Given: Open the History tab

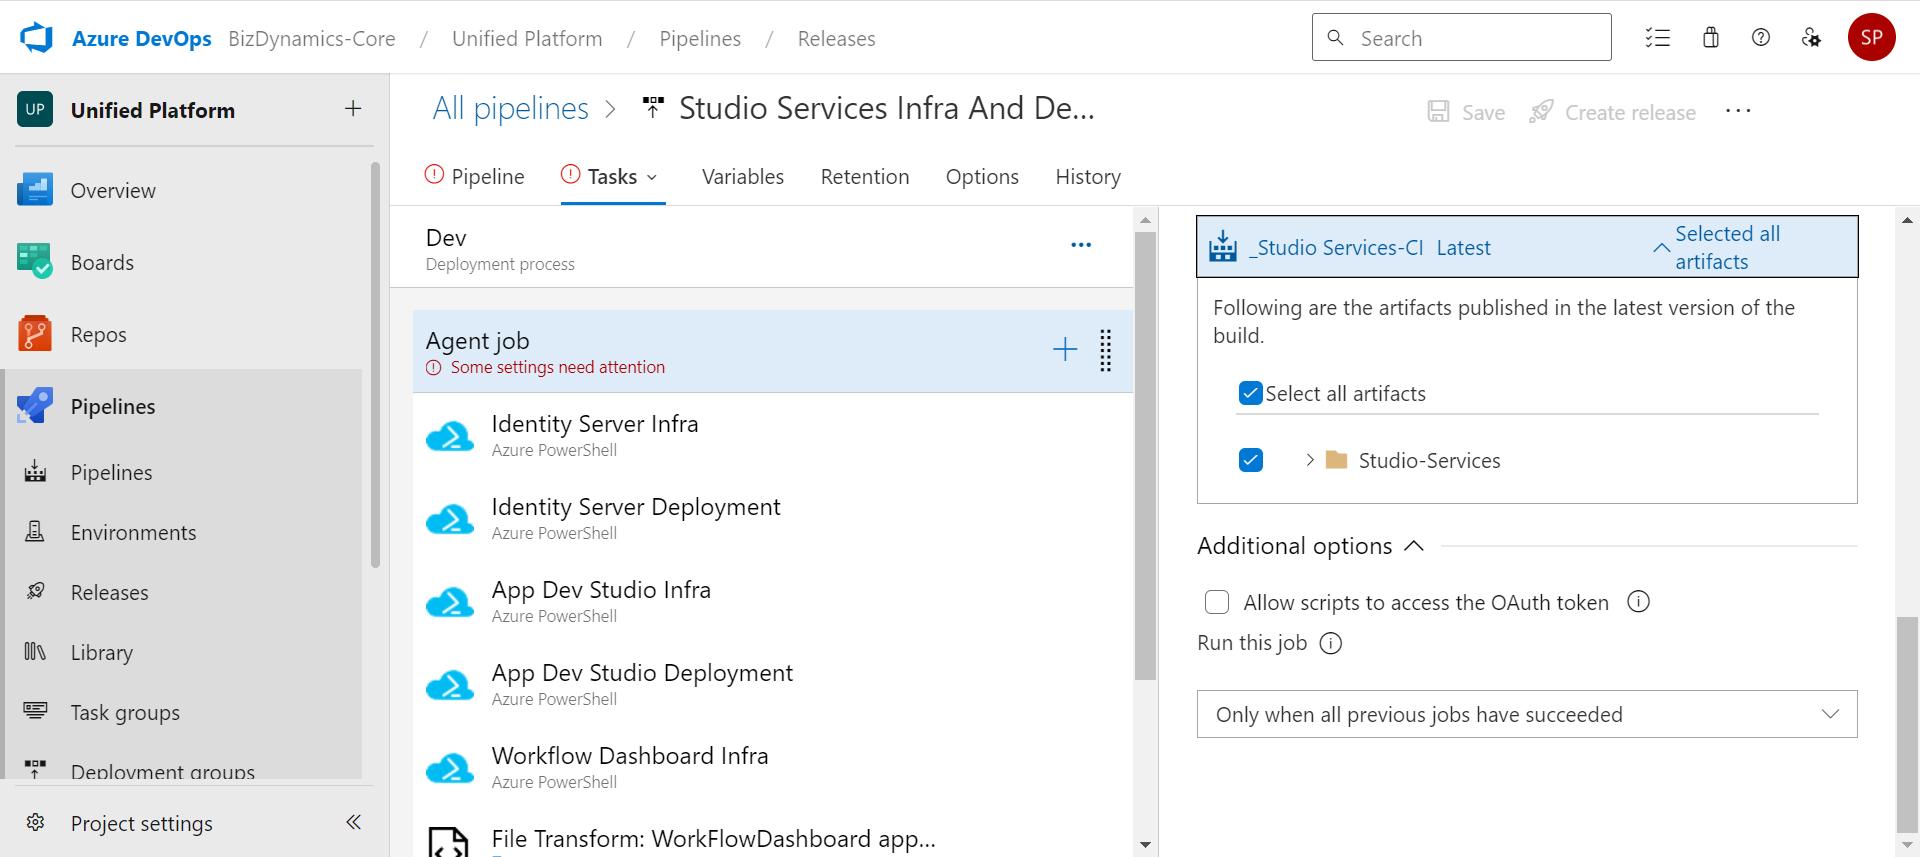Looking at the screenshot, I should tap(1088, 177).
